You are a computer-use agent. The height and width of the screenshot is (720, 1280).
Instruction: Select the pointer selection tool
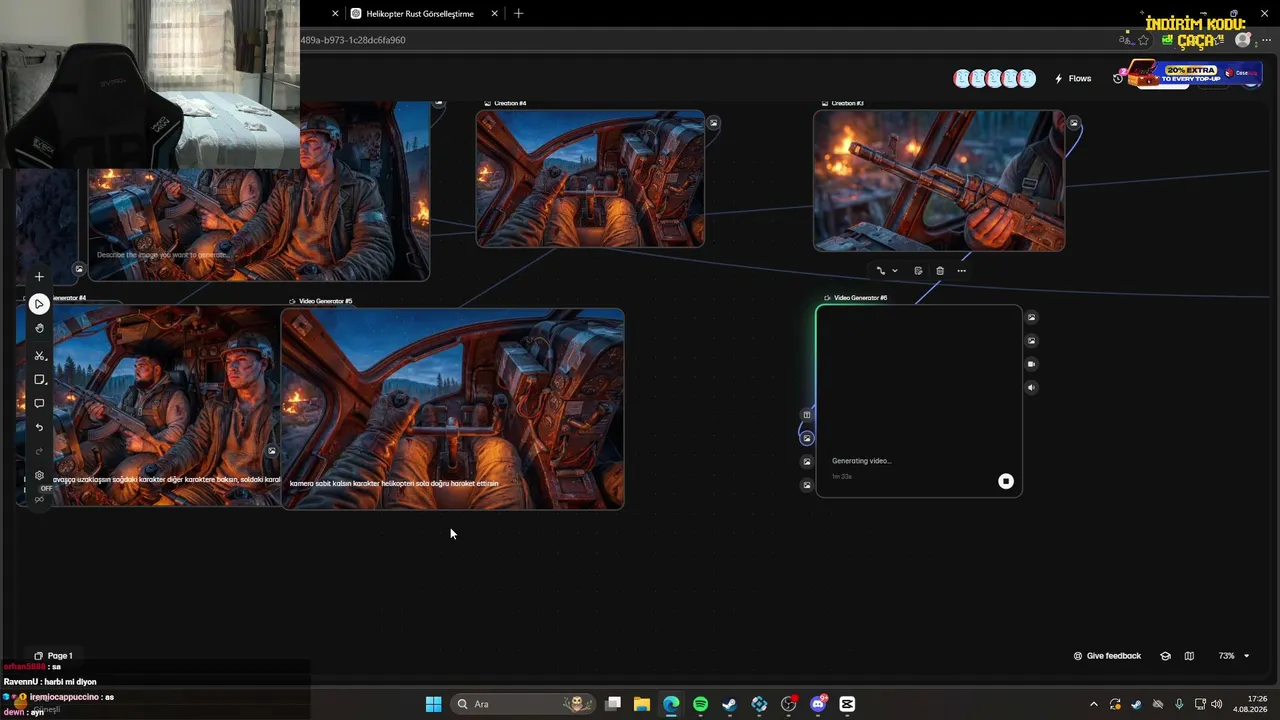coord(39,304)
